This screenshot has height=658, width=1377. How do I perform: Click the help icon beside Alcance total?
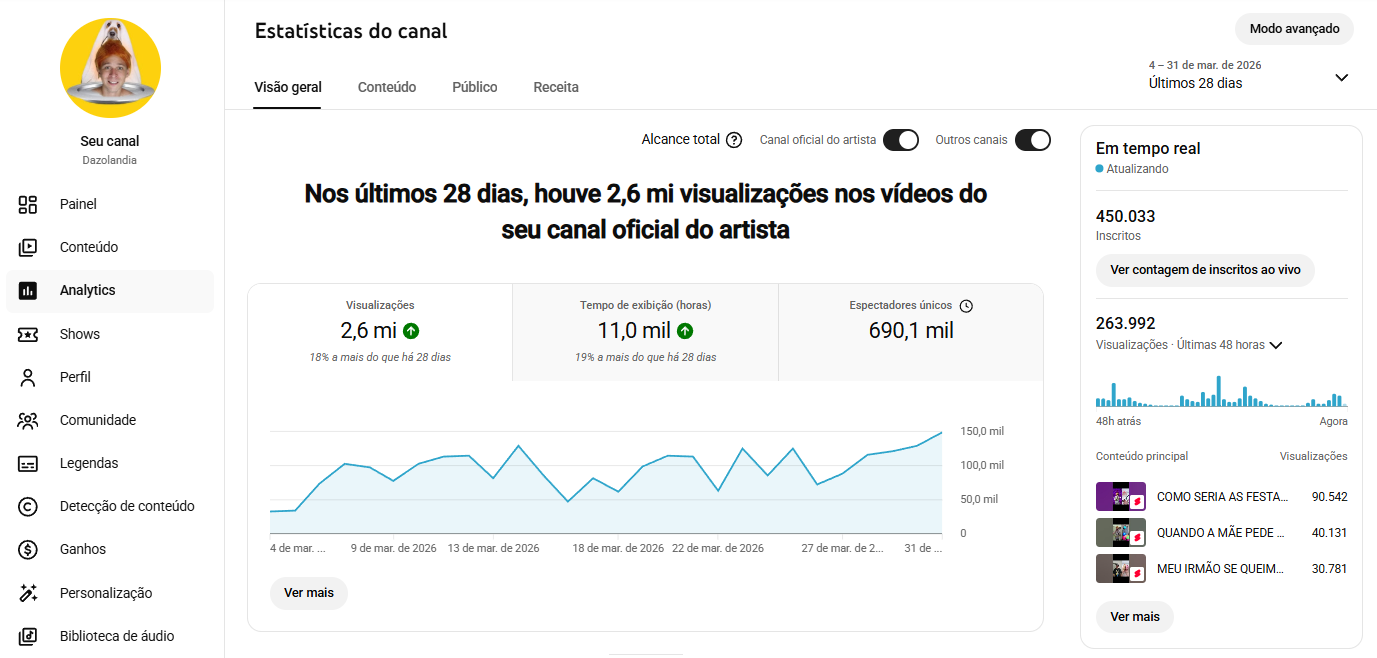coord(734,140)
